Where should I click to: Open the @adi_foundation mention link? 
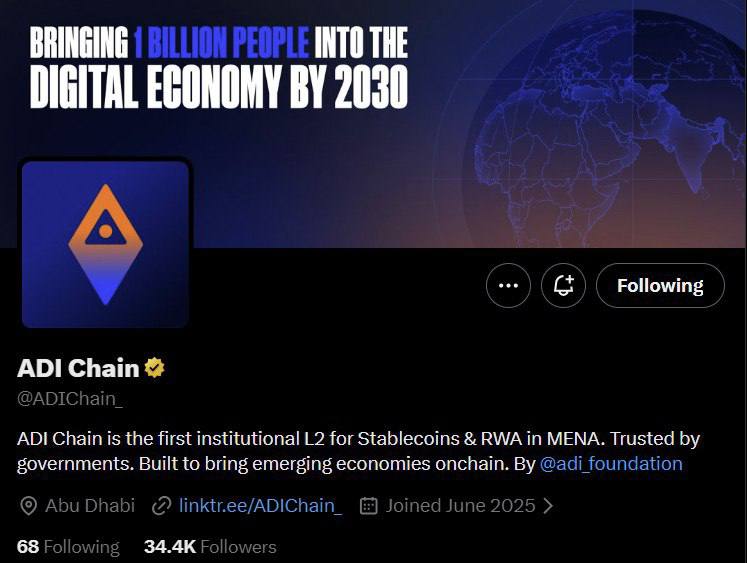611,463
